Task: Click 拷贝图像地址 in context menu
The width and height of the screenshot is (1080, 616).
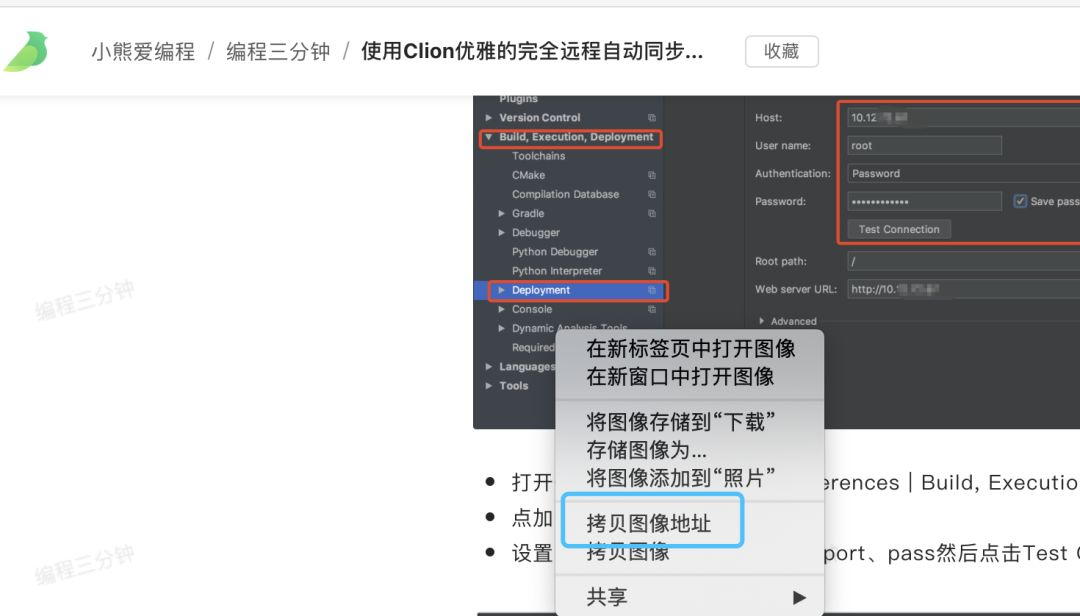Action: [649, 523]
